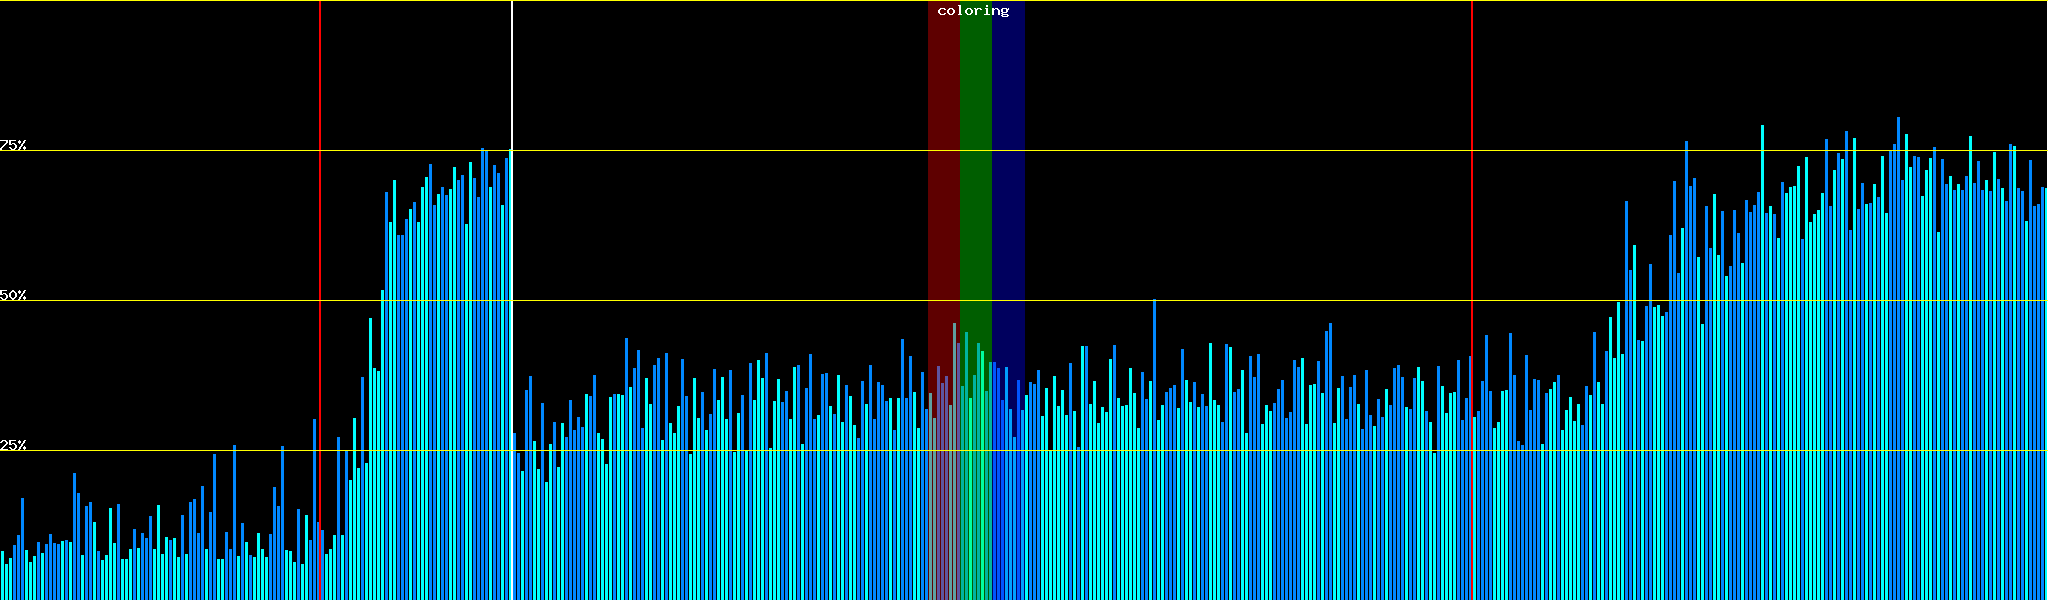Select the green coloring band
Image resolution: width=2048 pixels, height=600 pixels.
point(975,200)
